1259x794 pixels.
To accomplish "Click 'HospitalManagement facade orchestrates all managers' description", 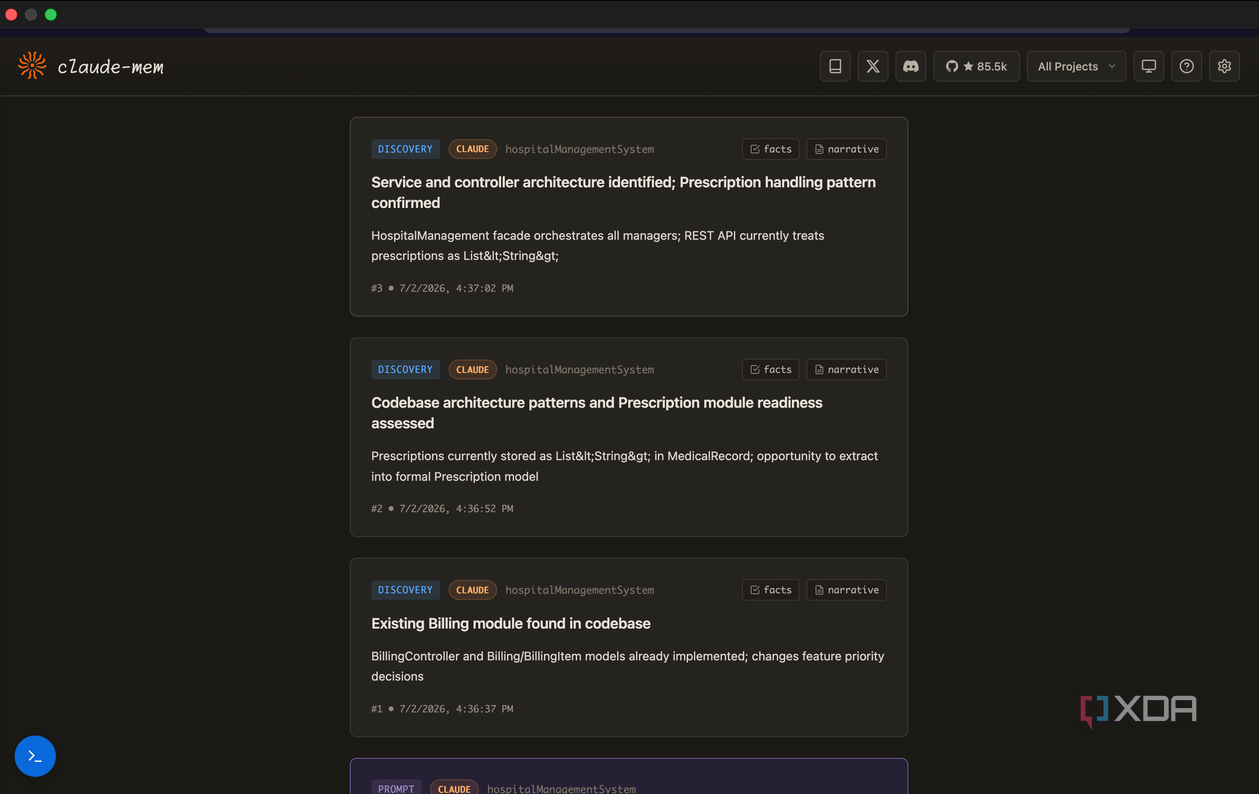I will [x=598, y=245].
